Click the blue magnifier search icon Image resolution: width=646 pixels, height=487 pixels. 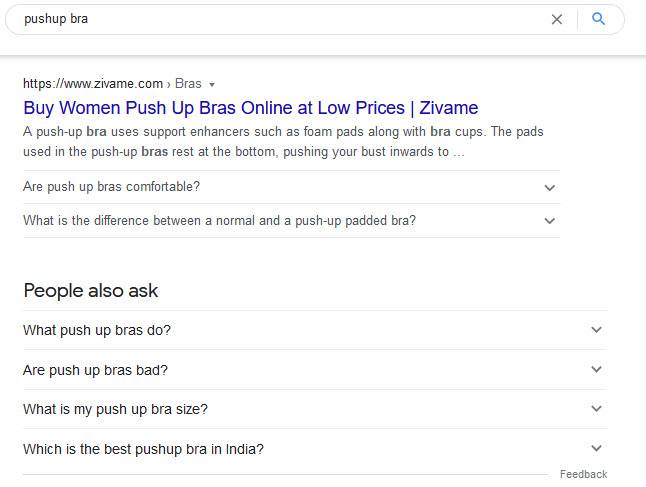click(x=598, y=19)
